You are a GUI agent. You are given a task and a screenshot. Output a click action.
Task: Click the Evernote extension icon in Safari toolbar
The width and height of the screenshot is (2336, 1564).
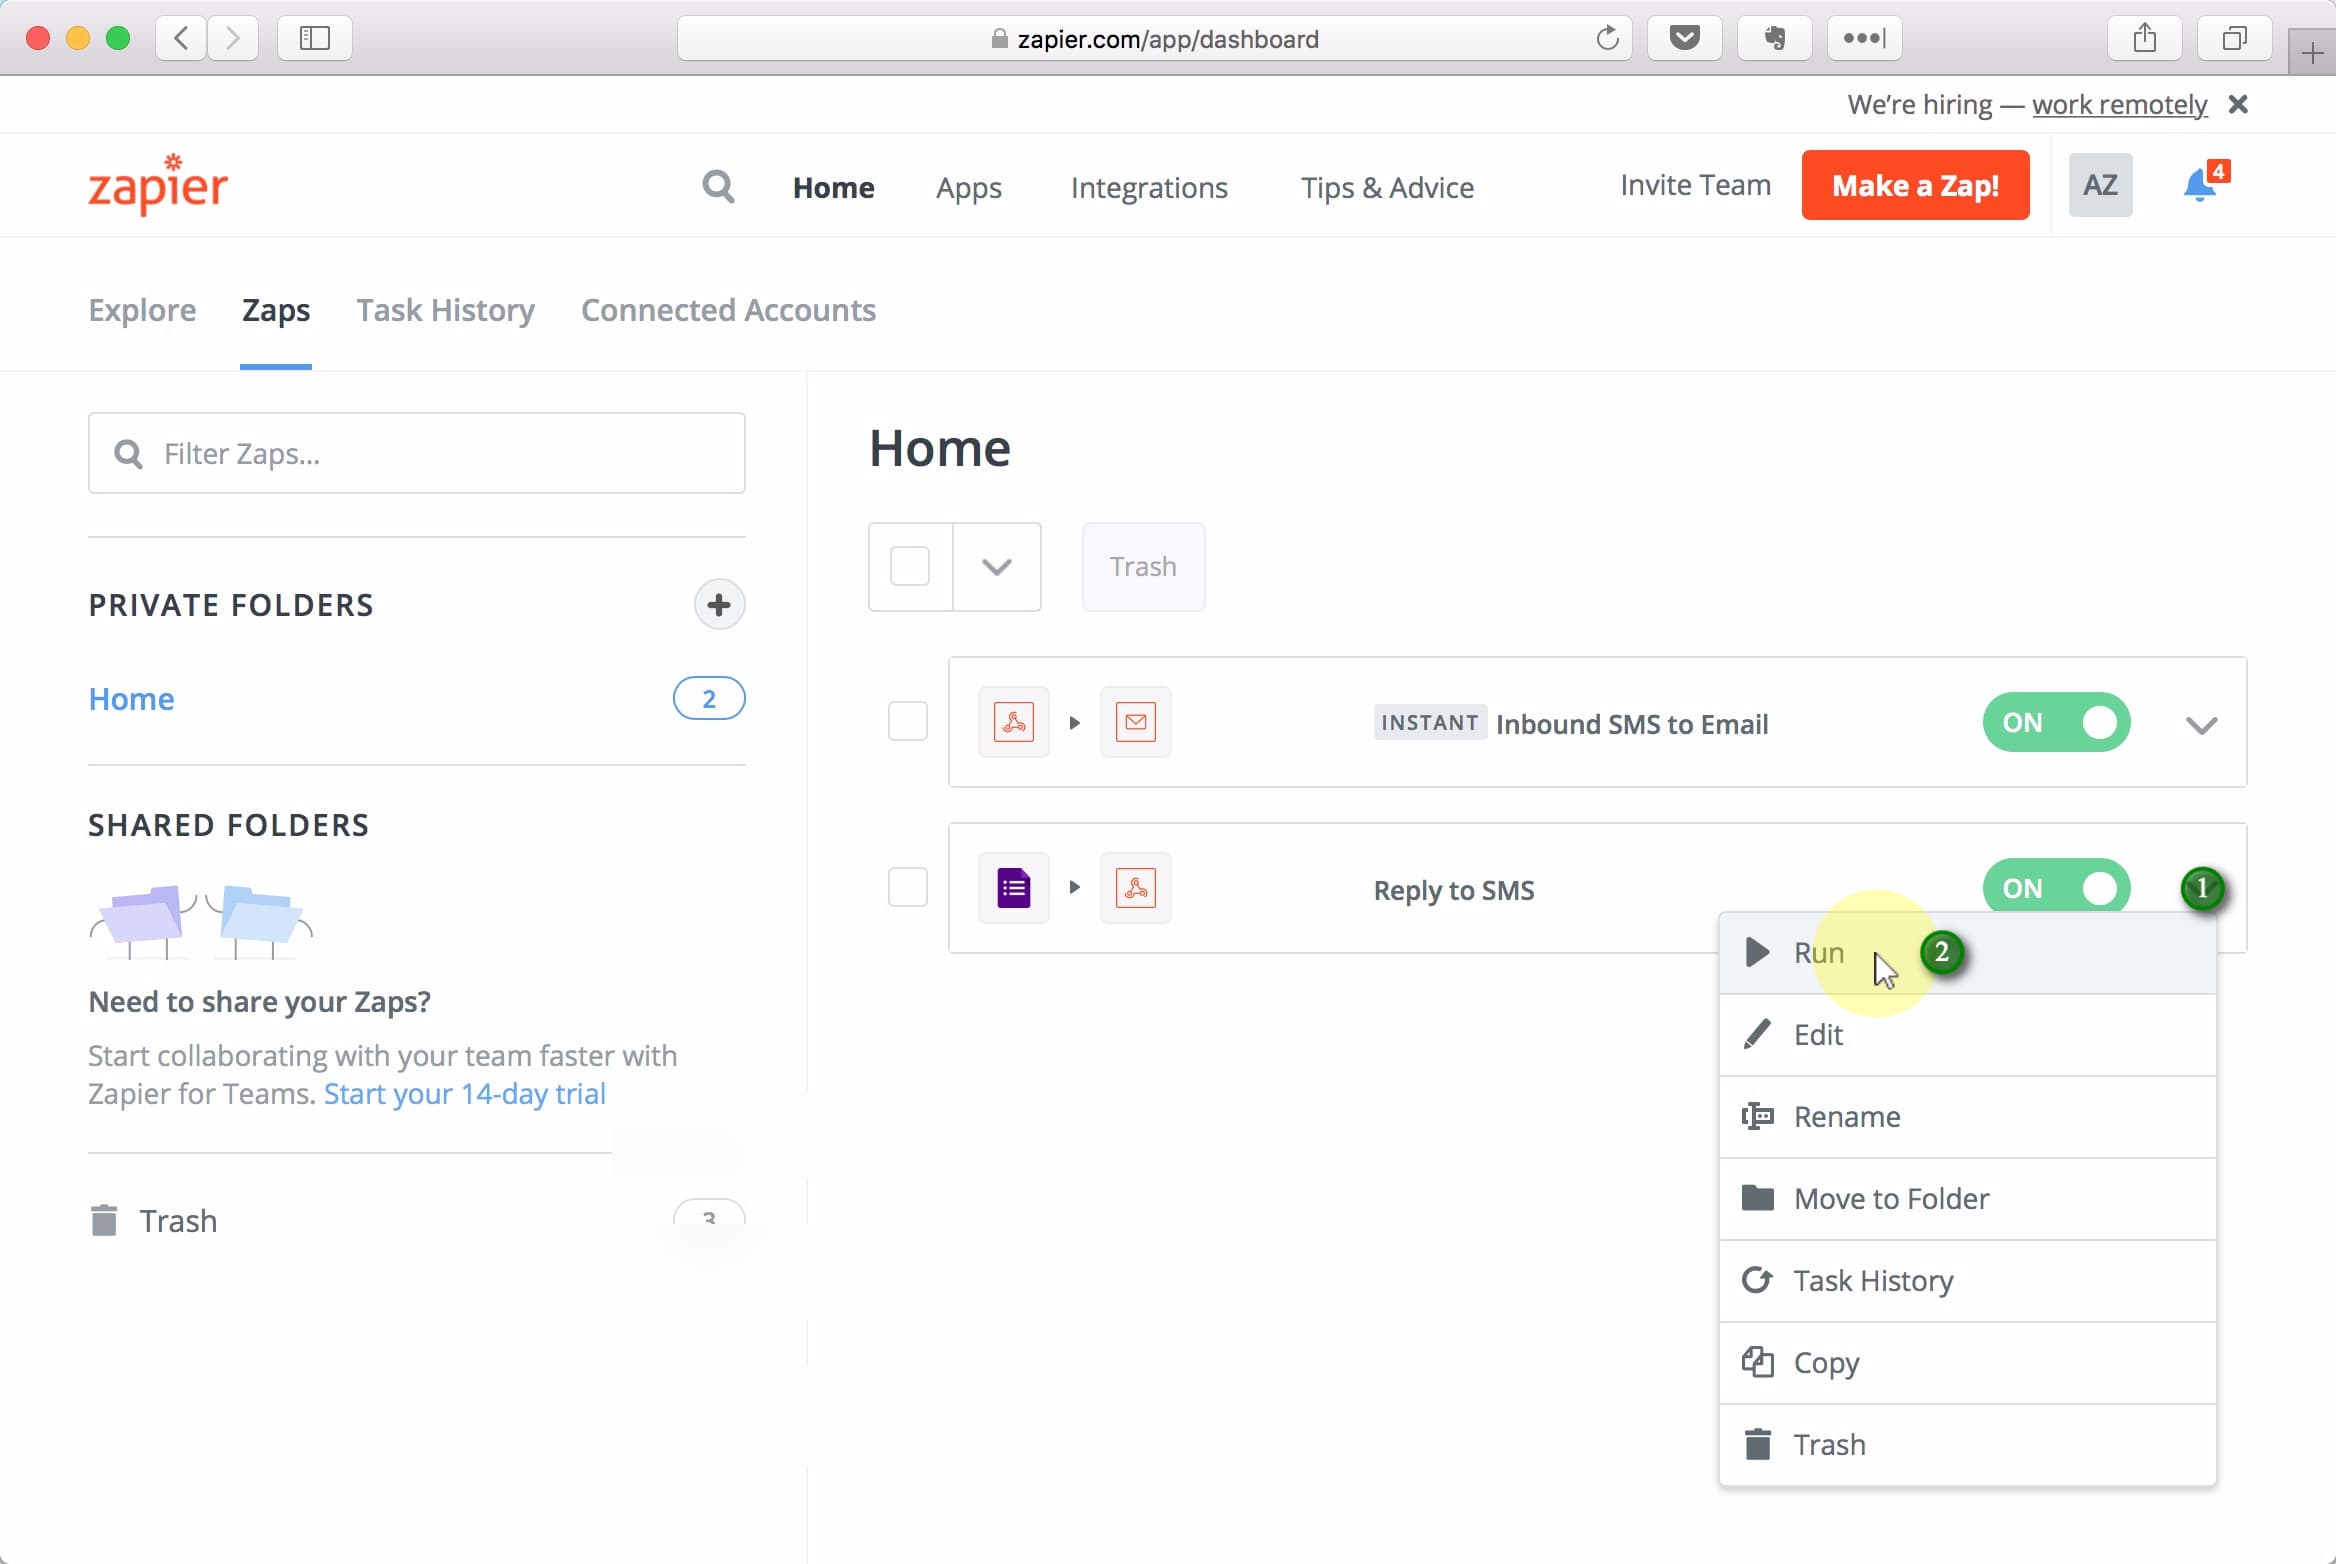coord(1775,38)
